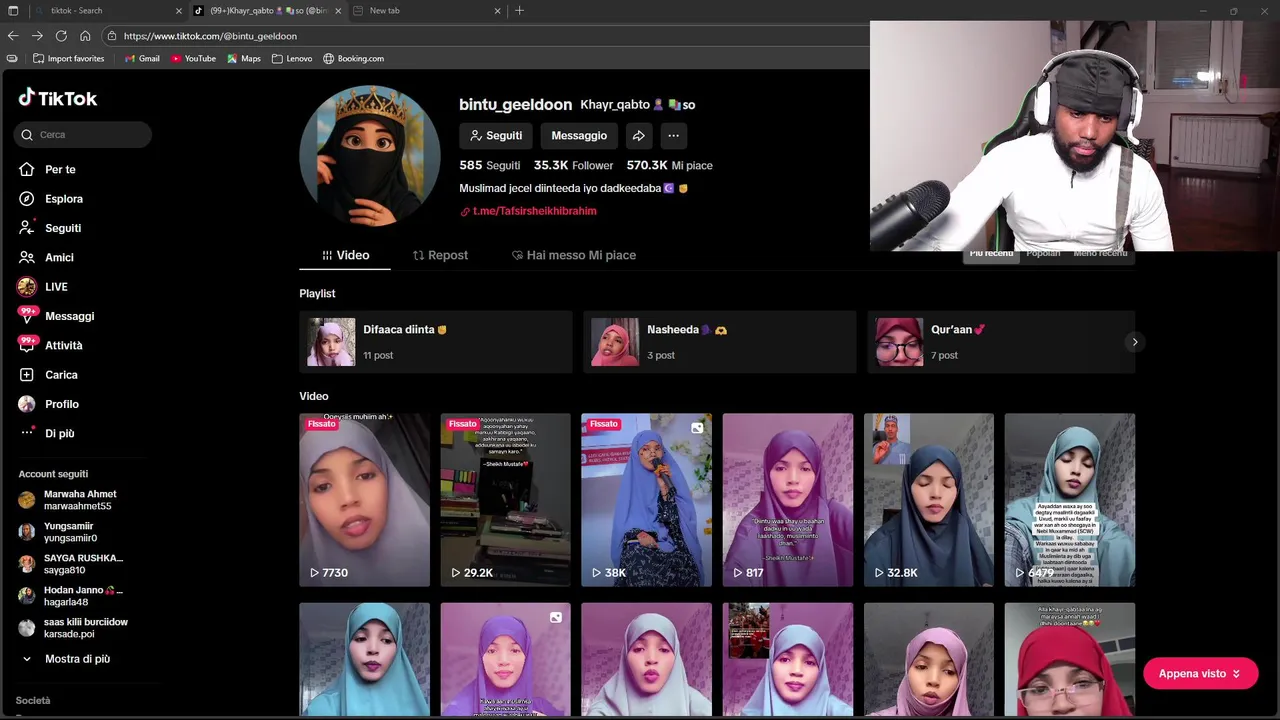Close the tiktok - Search browser tab
The image size is (1280, 720).
pos(179,11)
